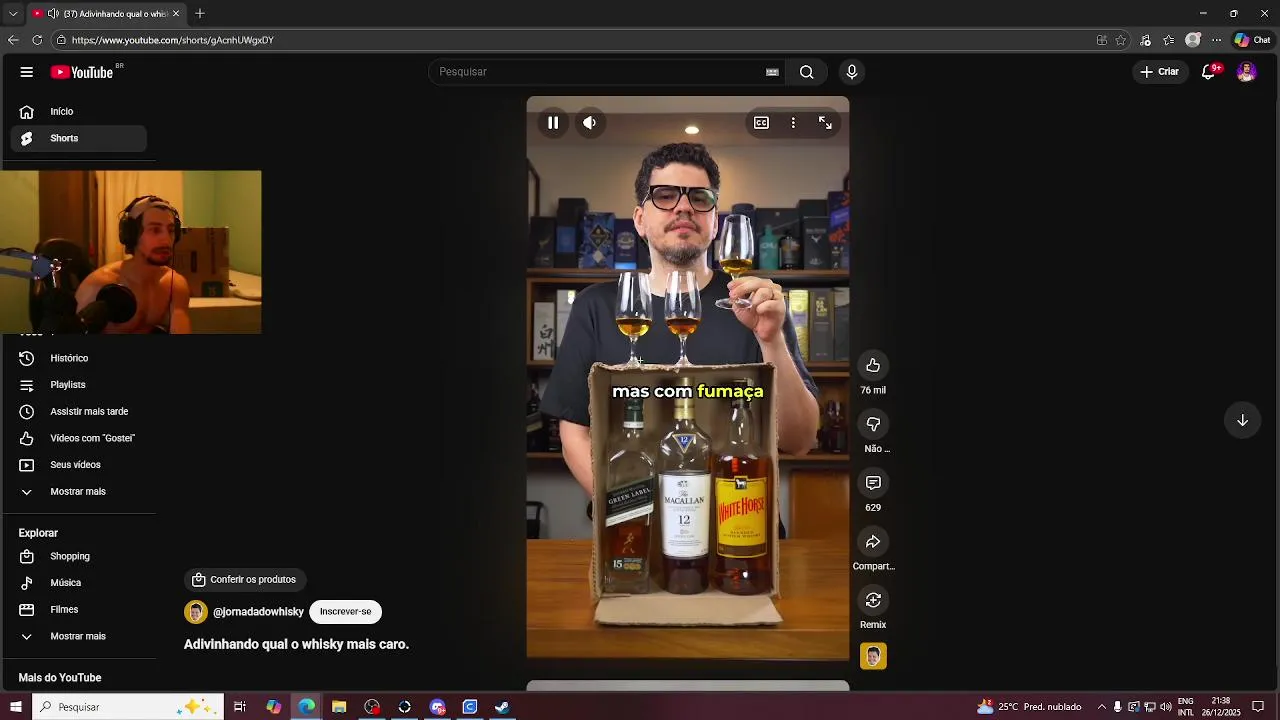Go to YouTube home via logo
The image size is (1280, 720).
tap(82, 72)
